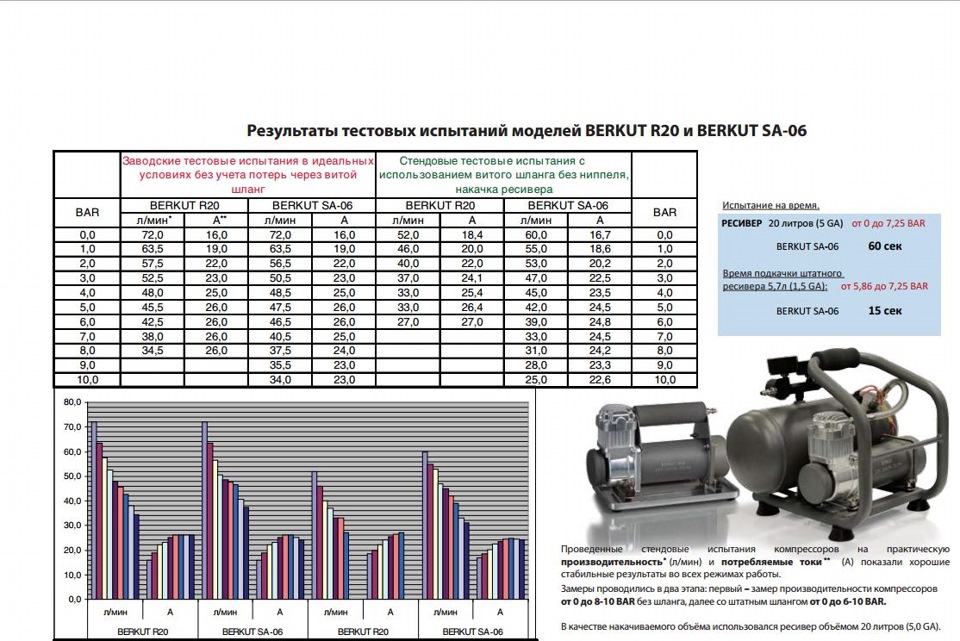This screenshot has height=641, width=960.
Task: Click the table value '50,5'
Action: click(280, 278)
